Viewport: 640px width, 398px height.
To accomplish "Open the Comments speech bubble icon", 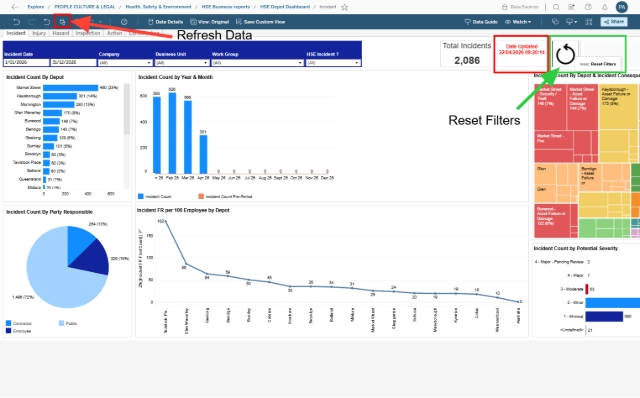I will click(555, 22).
